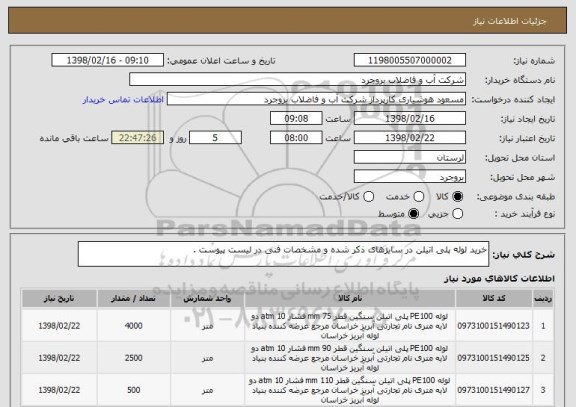
Task: Click product code 0973100151490127
Action: (493, 390)
